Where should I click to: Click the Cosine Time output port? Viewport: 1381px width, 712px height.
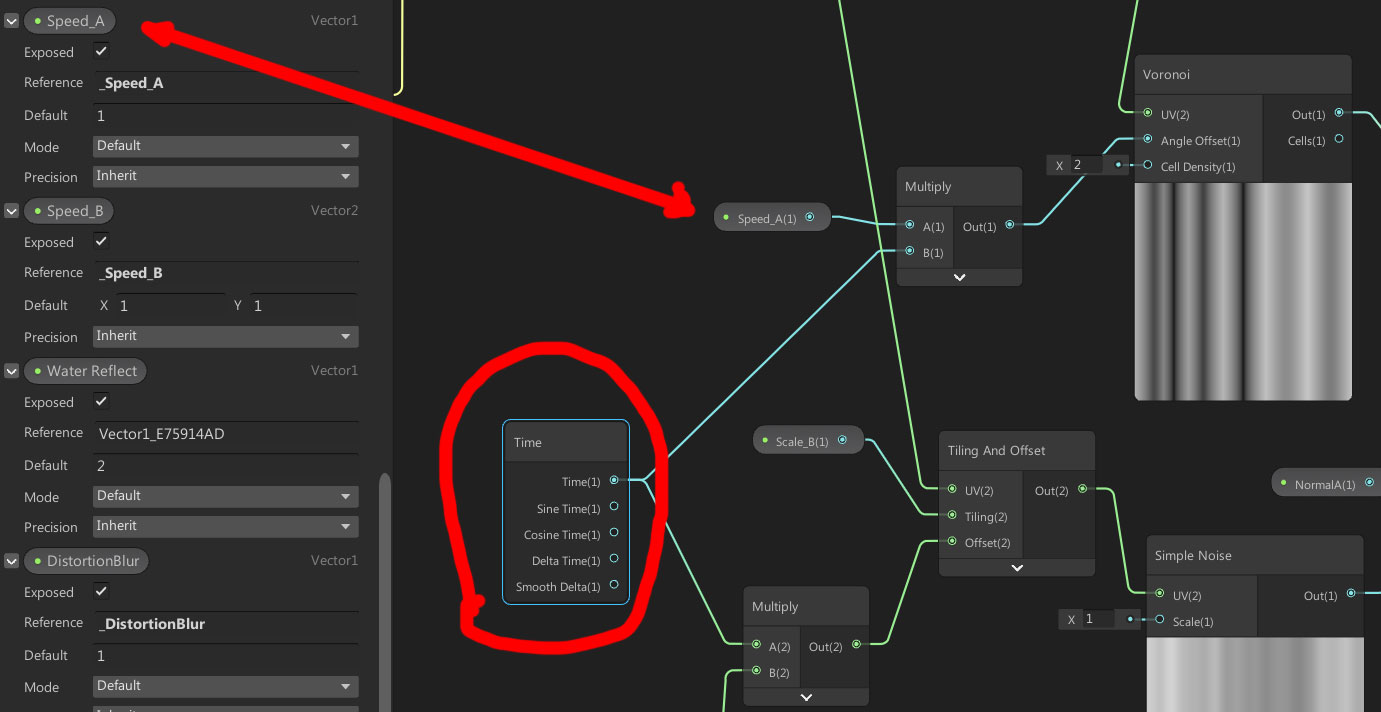614,534
